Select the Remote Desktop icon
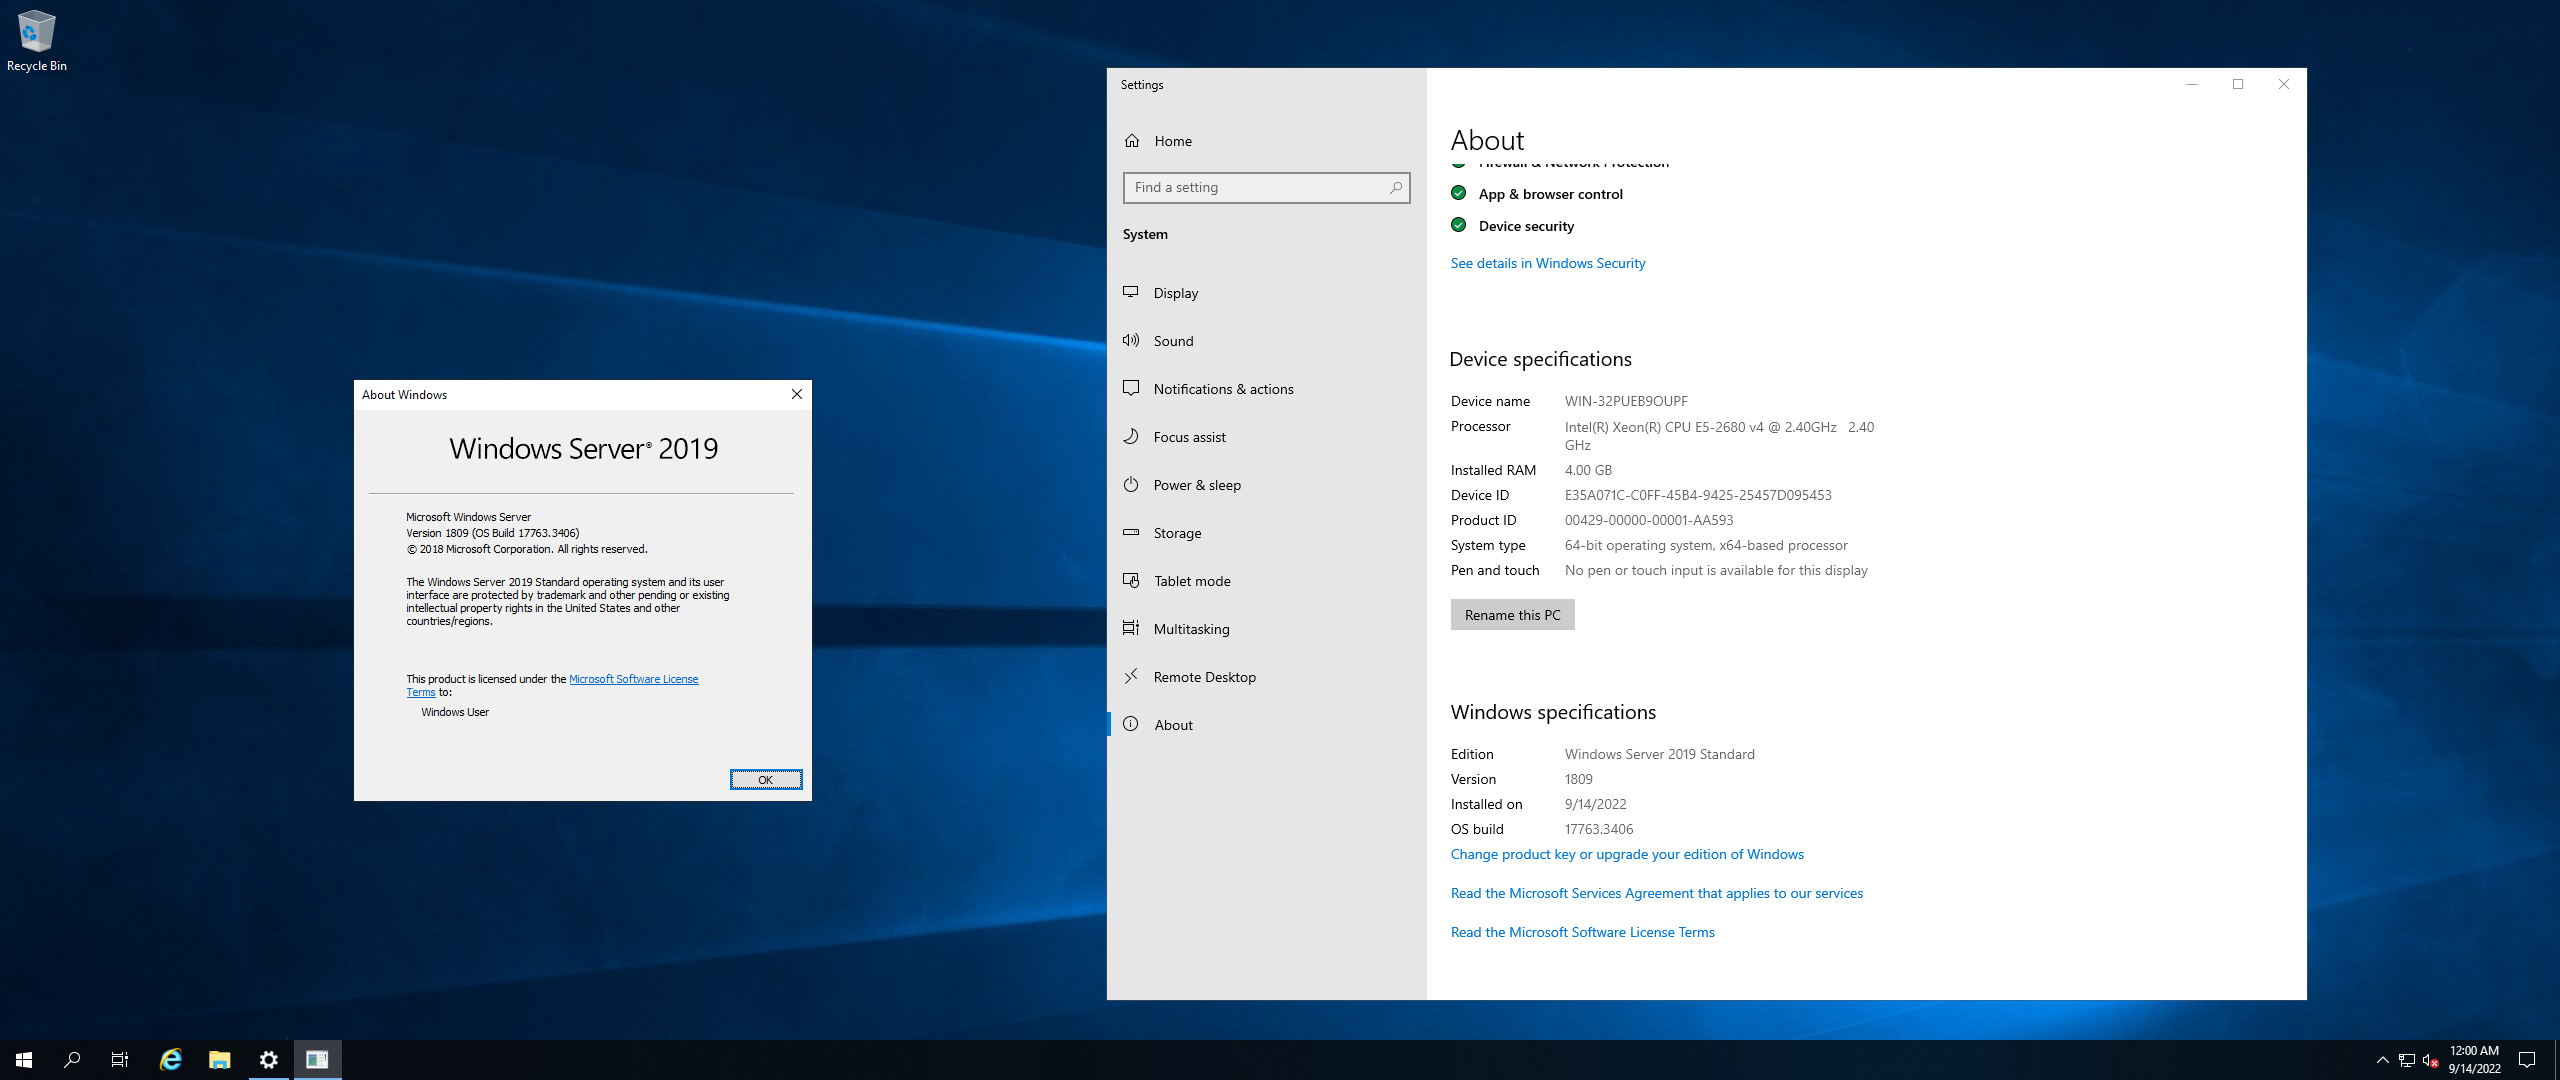The width and height of the screenshot is (2560, 1080). coord(1131,676)
